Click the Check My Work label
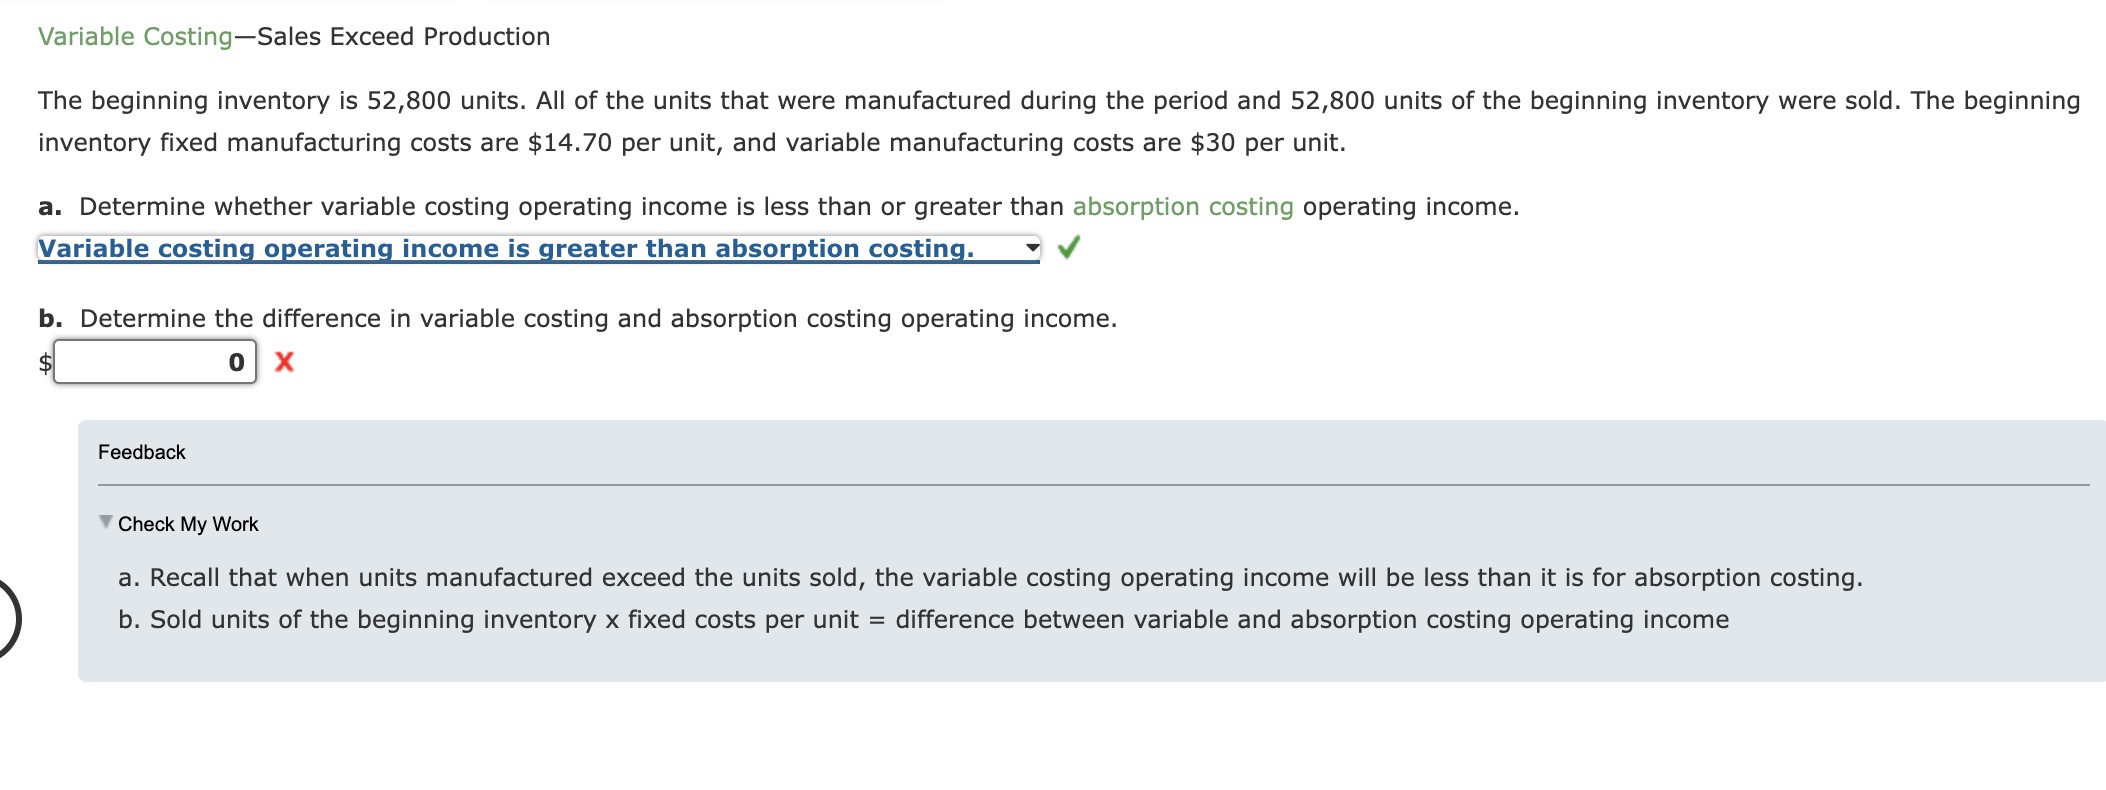2106x790 pixels. click(190, 523)
